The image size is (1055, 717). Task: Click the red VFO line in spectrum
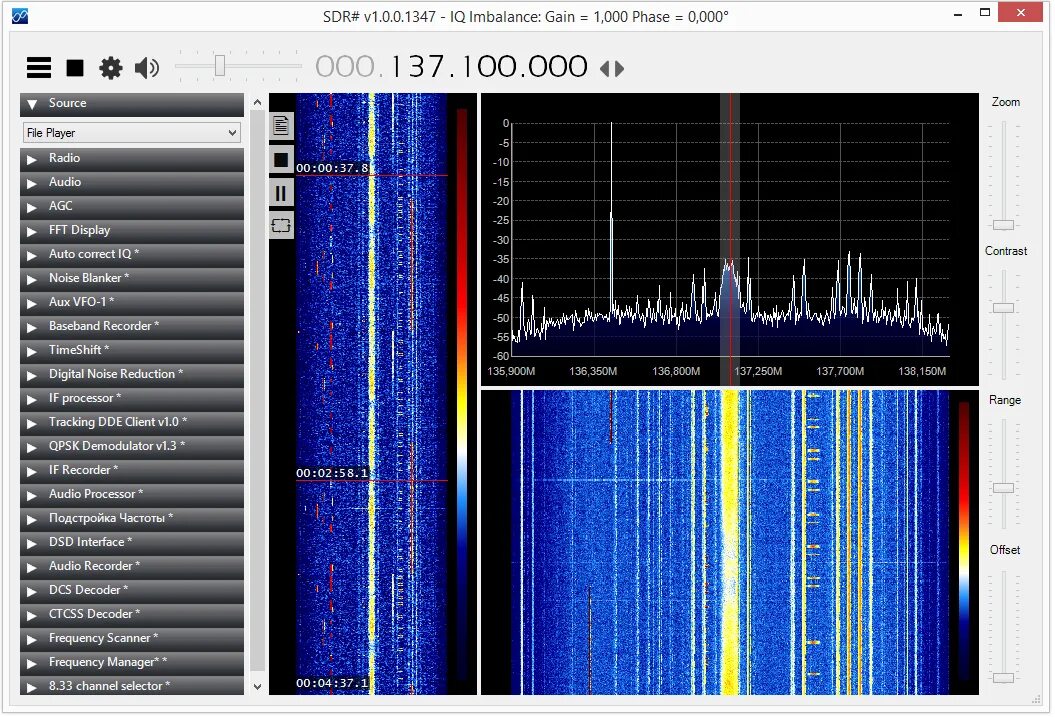730,239
